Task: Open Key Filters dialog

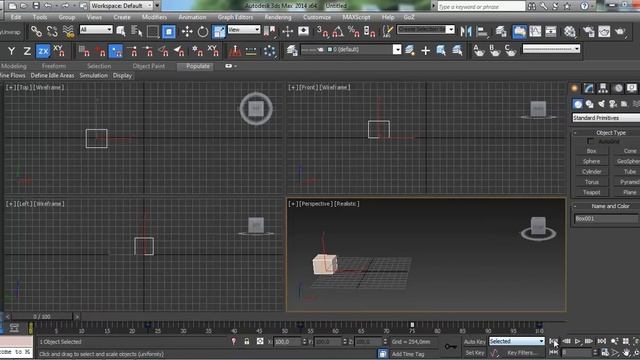Action: point(522,353)
